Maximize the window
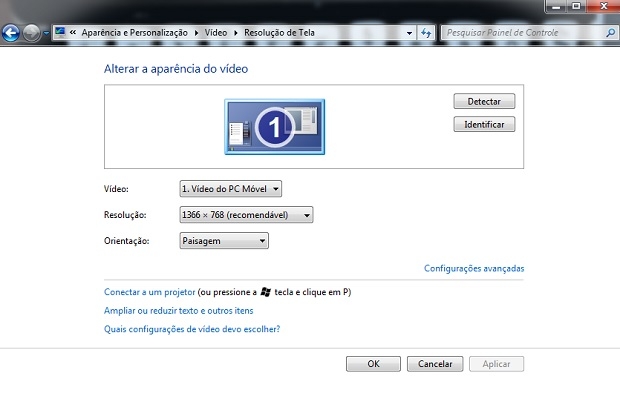The height and width of the screenshot is (416, 620). pos(577,6)
